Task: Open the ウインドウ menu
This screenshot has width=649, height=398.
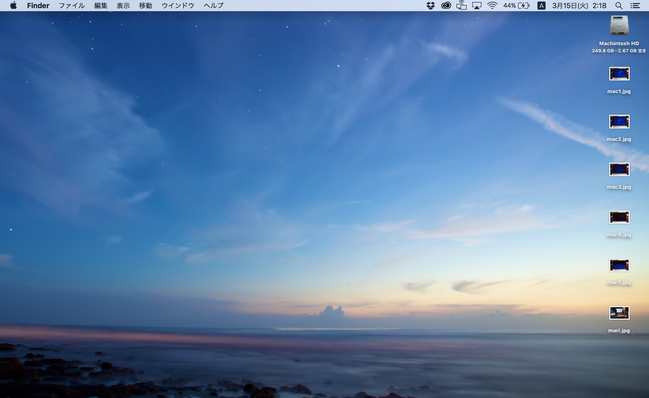Action: (178, 5)
